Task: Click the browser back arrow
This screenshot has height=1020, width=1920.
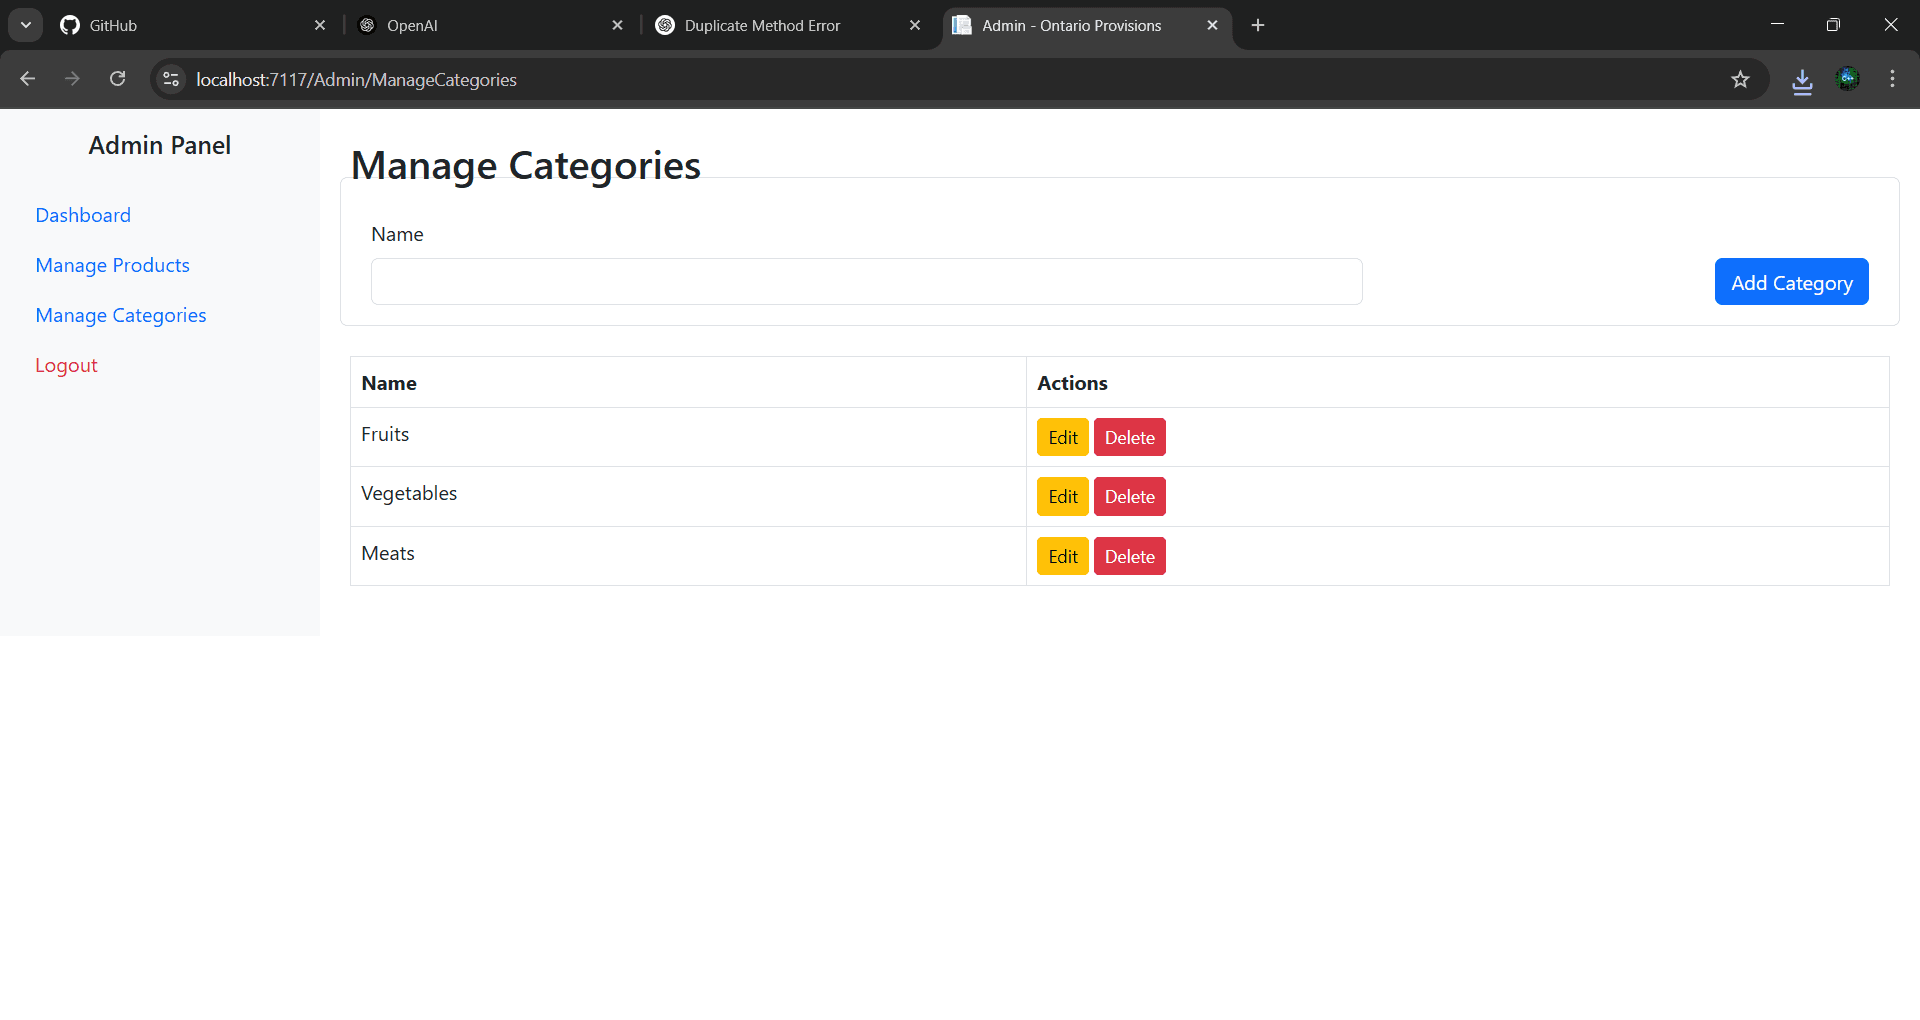Action: [x=28, y=79]
